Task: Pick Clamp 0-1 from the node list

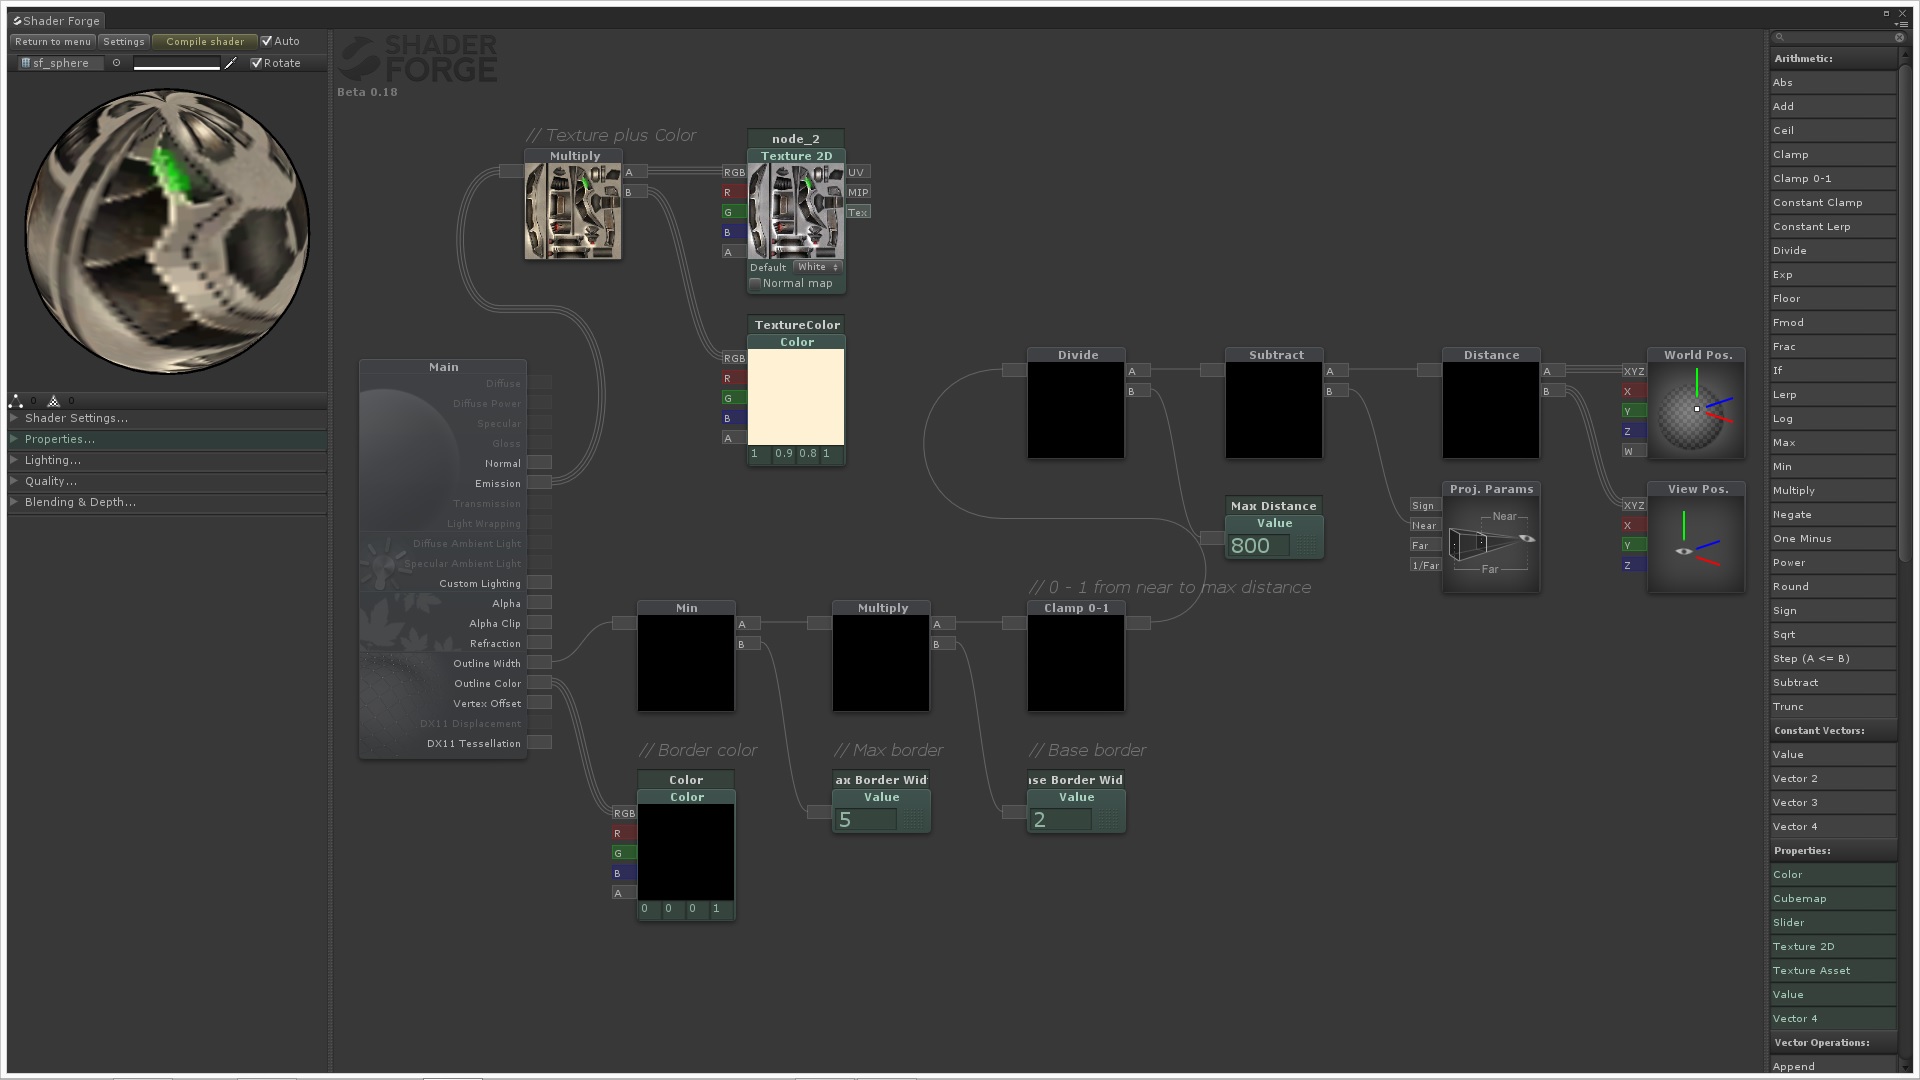Action: coord(1833,179)
